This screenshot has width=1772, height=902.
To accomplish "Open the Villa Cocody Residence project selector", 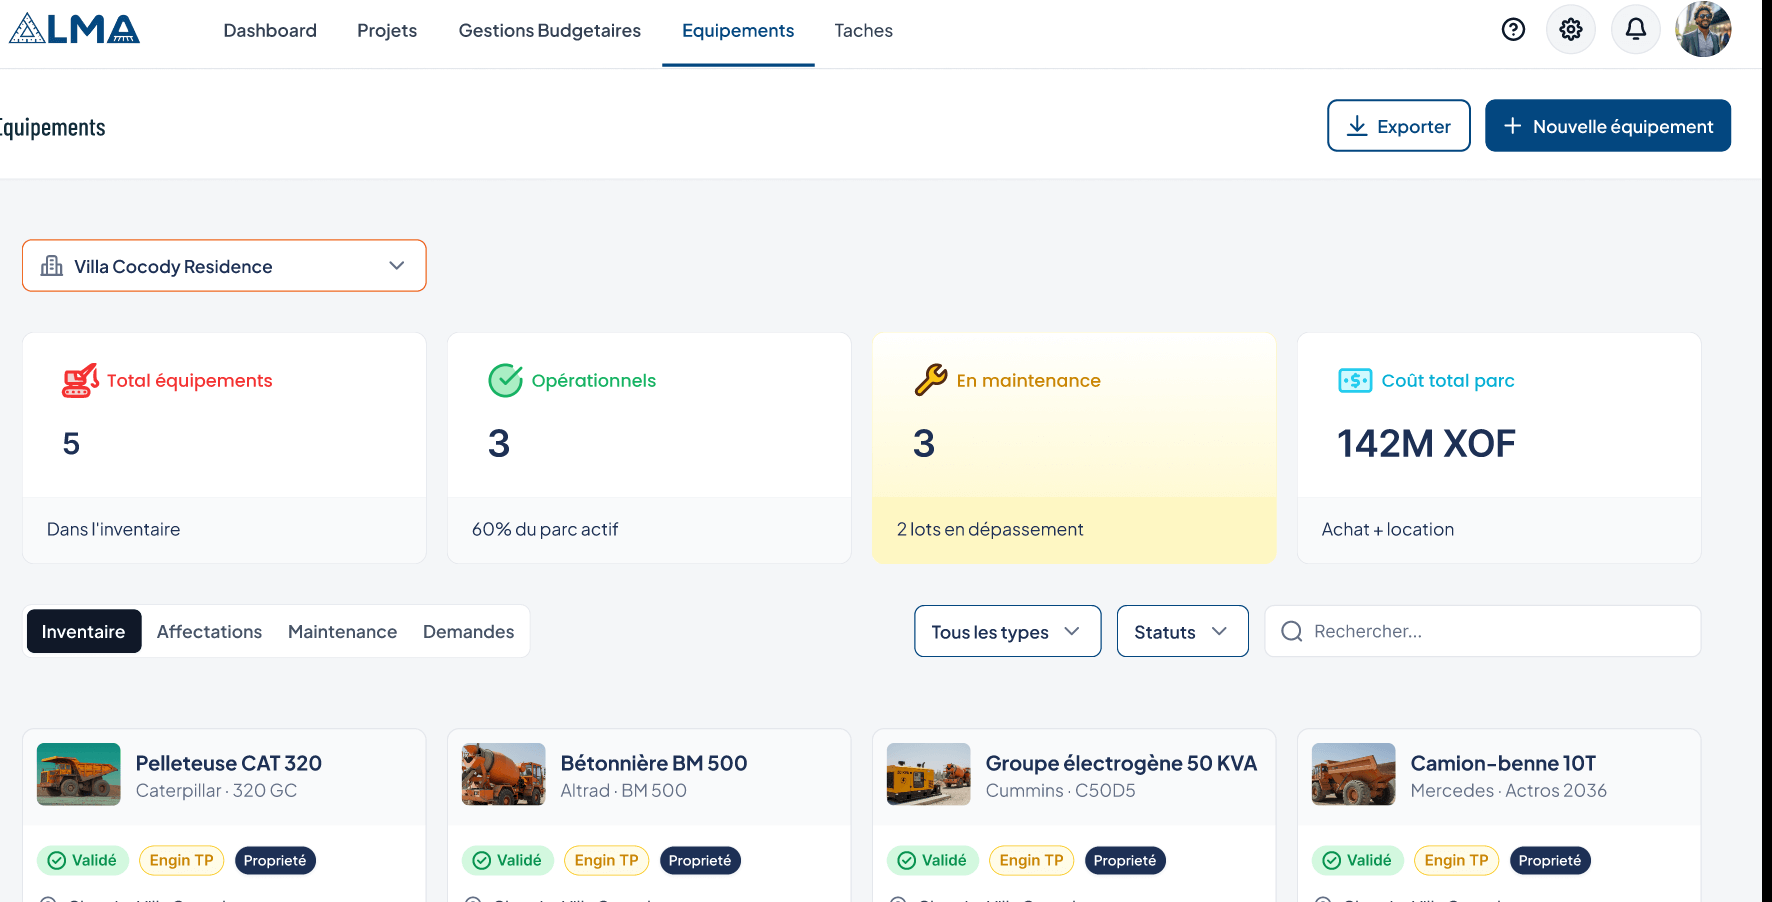I will tap(224, 265).
